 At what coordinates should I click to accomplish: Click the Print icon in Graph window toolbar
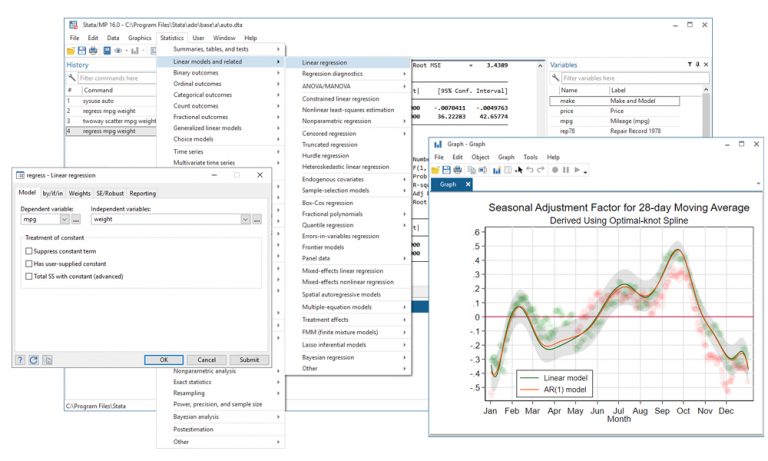tap(457, 170)
